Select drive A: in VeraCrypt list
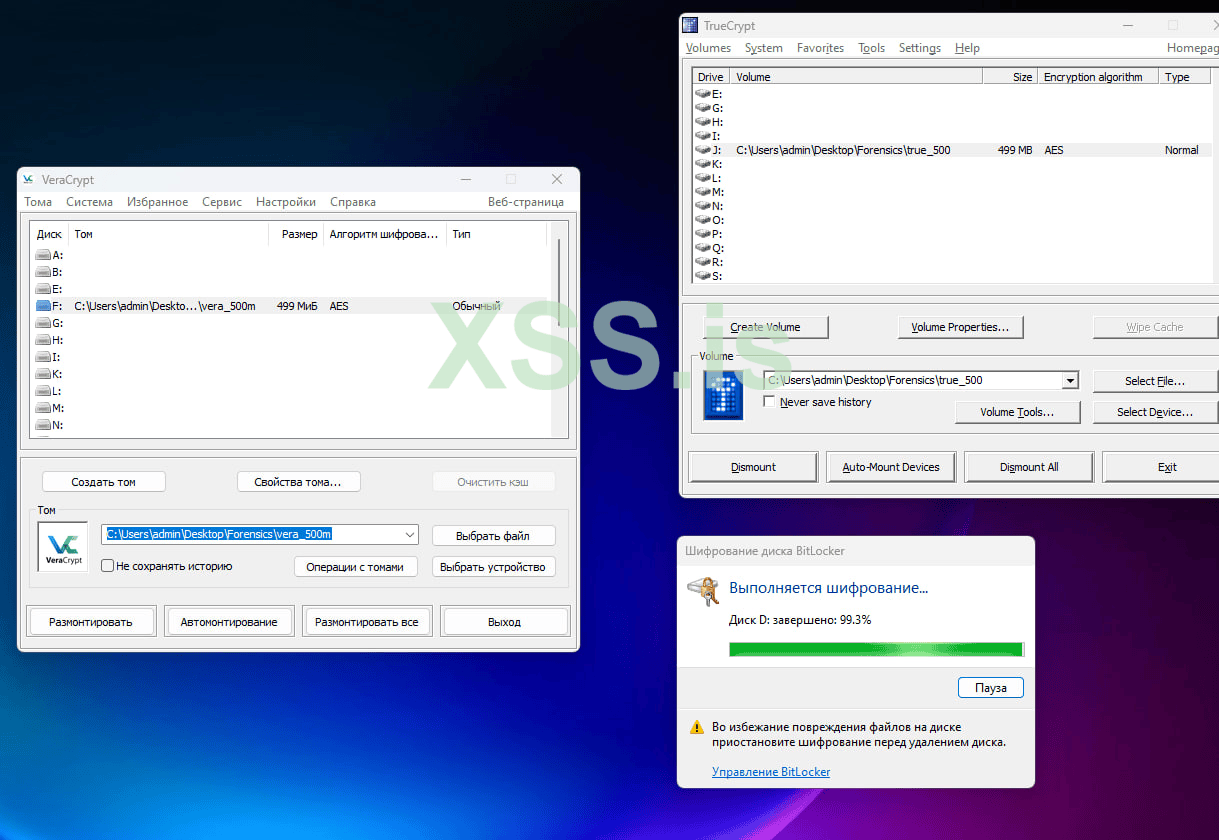The height and width of the screenshot is (840, 1219). point(290,255)
